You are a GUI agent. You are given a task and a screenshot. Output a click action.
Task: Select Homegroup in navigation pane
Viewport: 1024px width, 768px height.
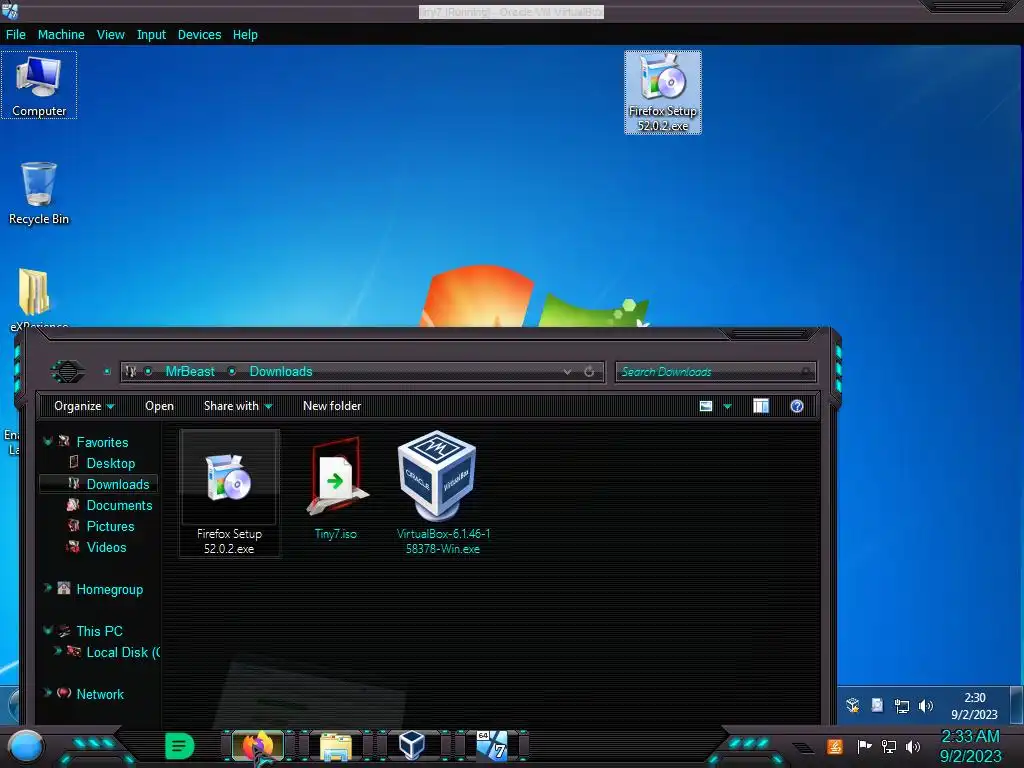click(x=110, y=589)
